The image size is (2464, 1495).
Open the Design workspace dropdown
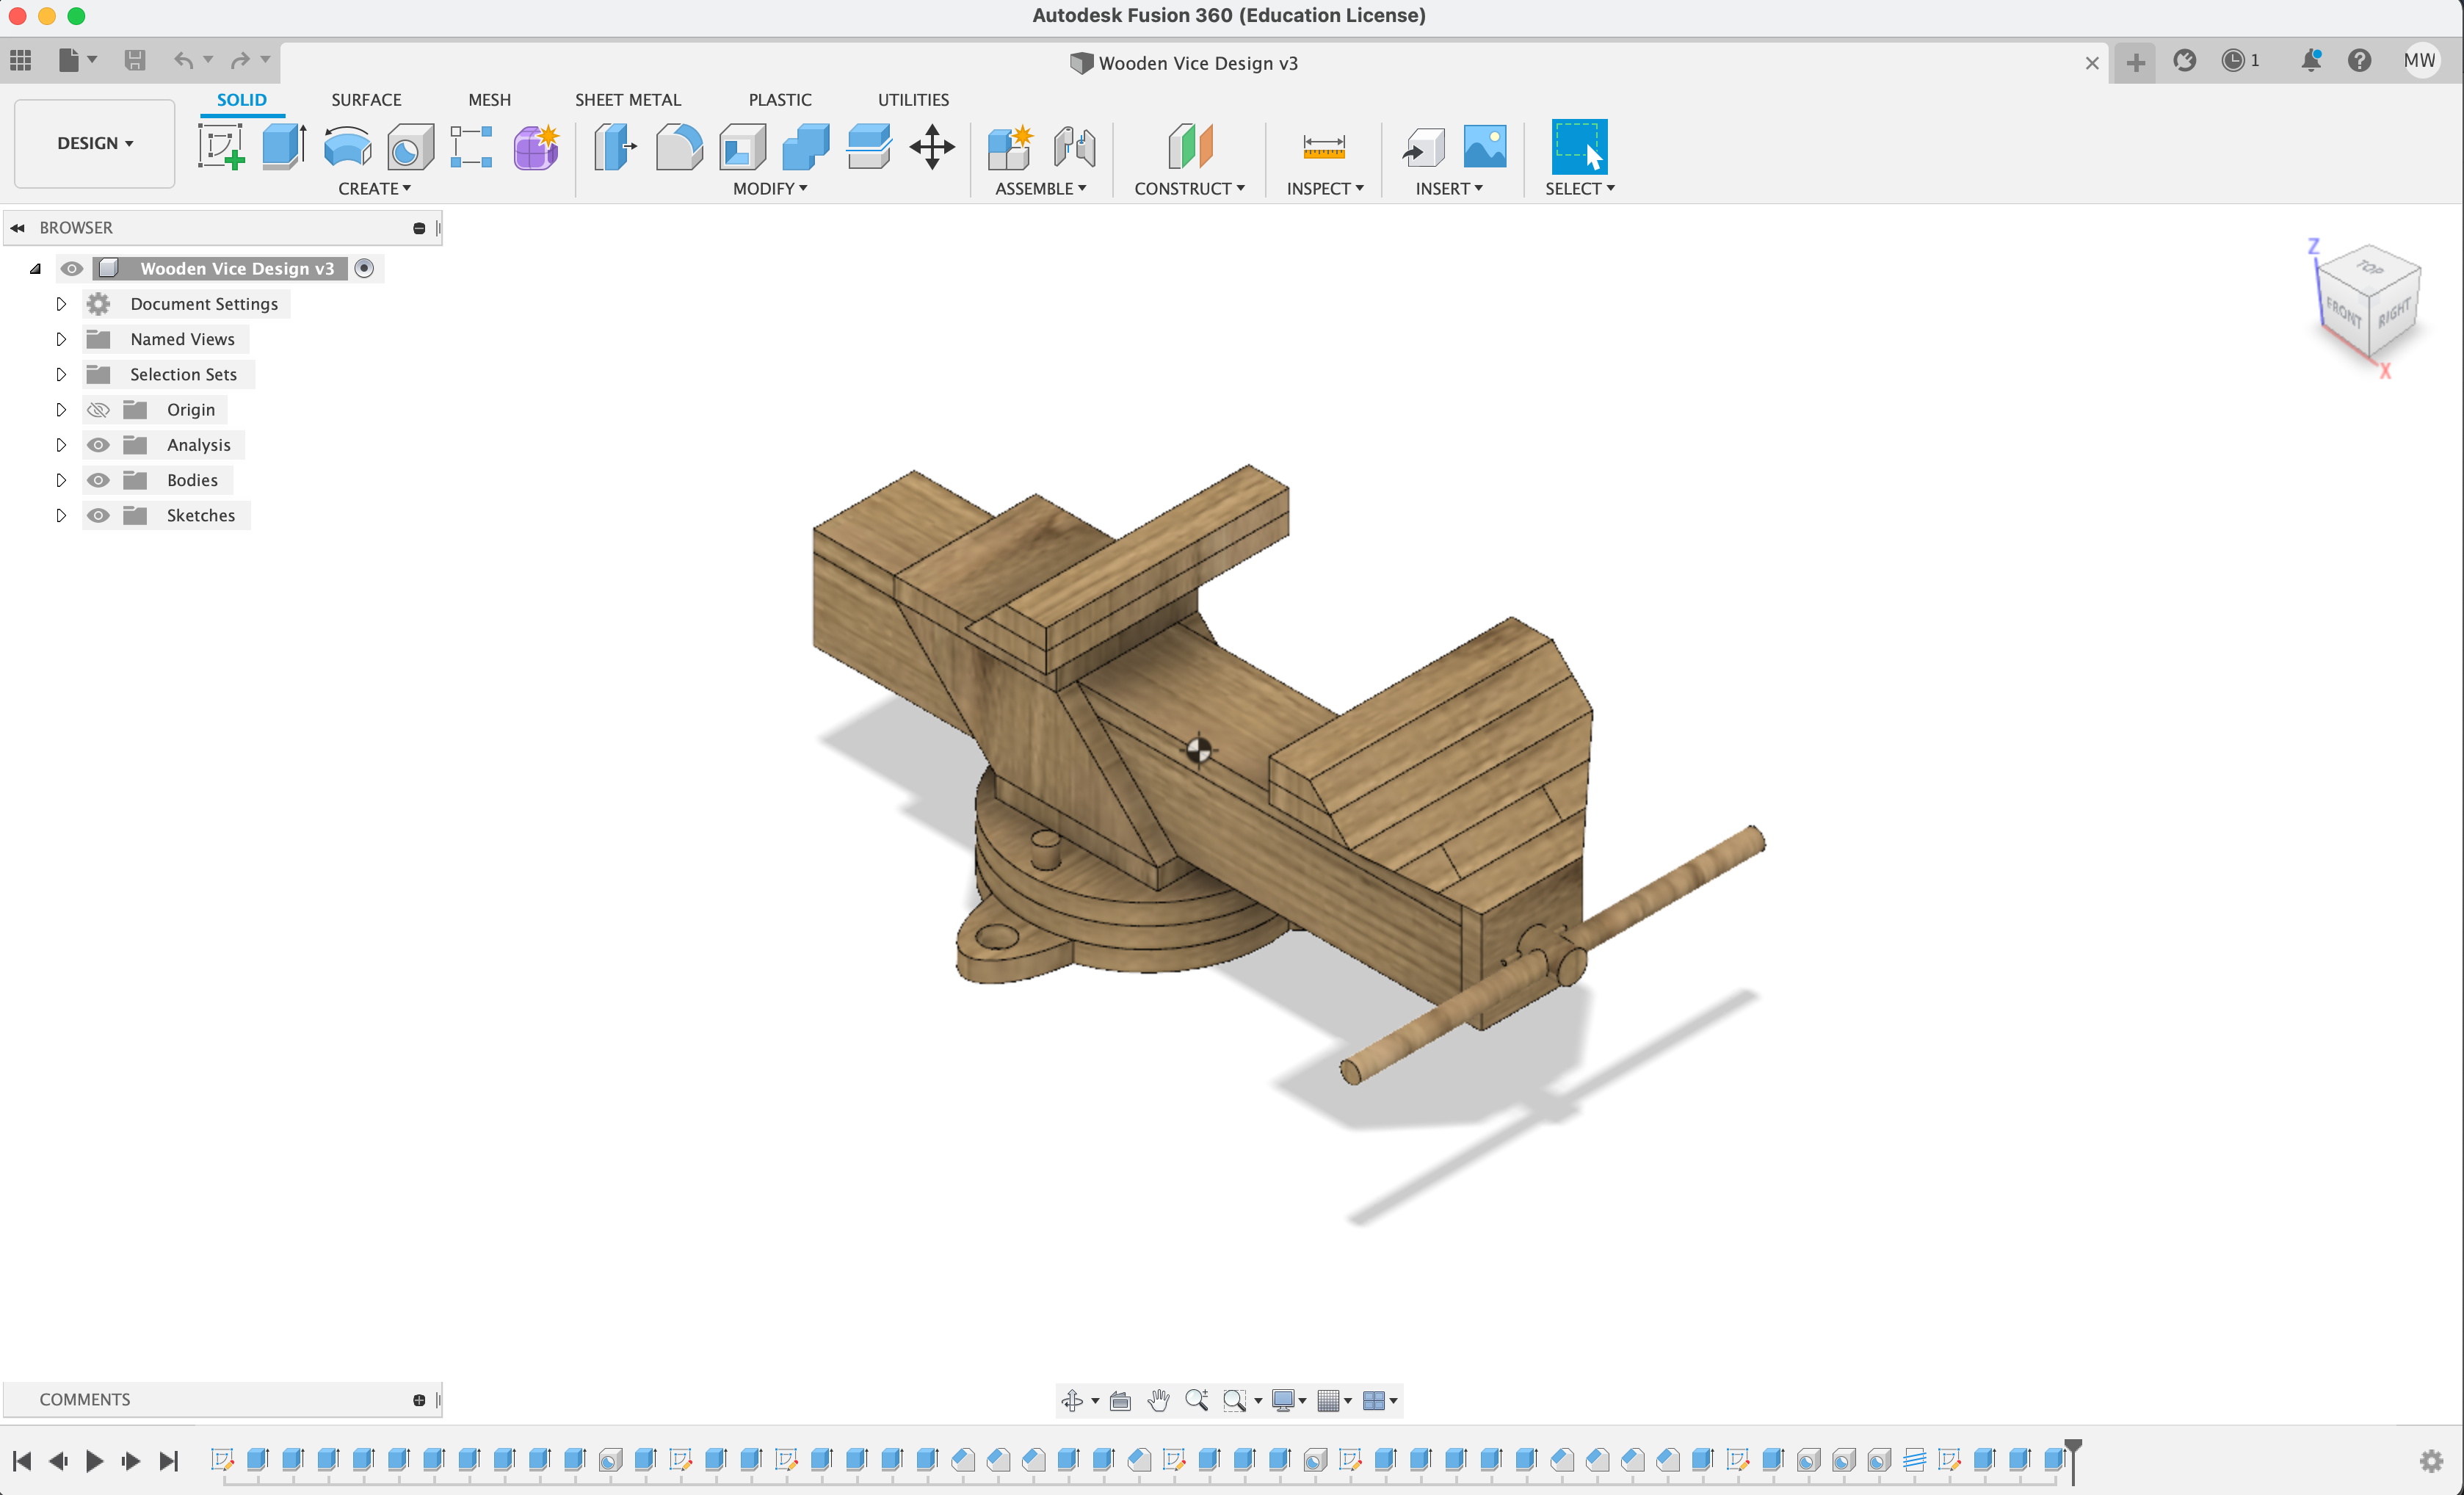point(95,142)
